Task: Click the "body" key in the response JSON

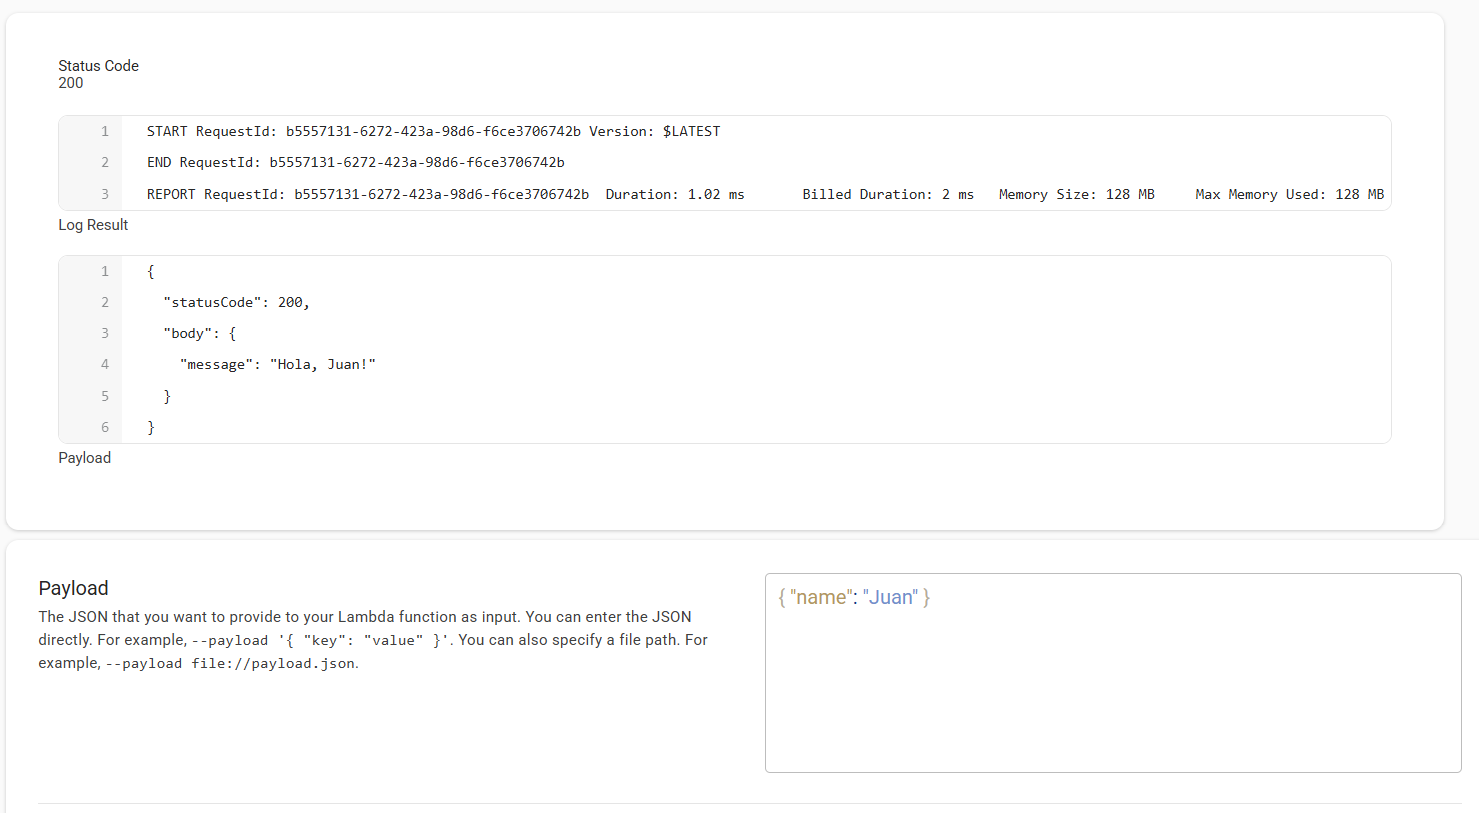Action: 191,332
